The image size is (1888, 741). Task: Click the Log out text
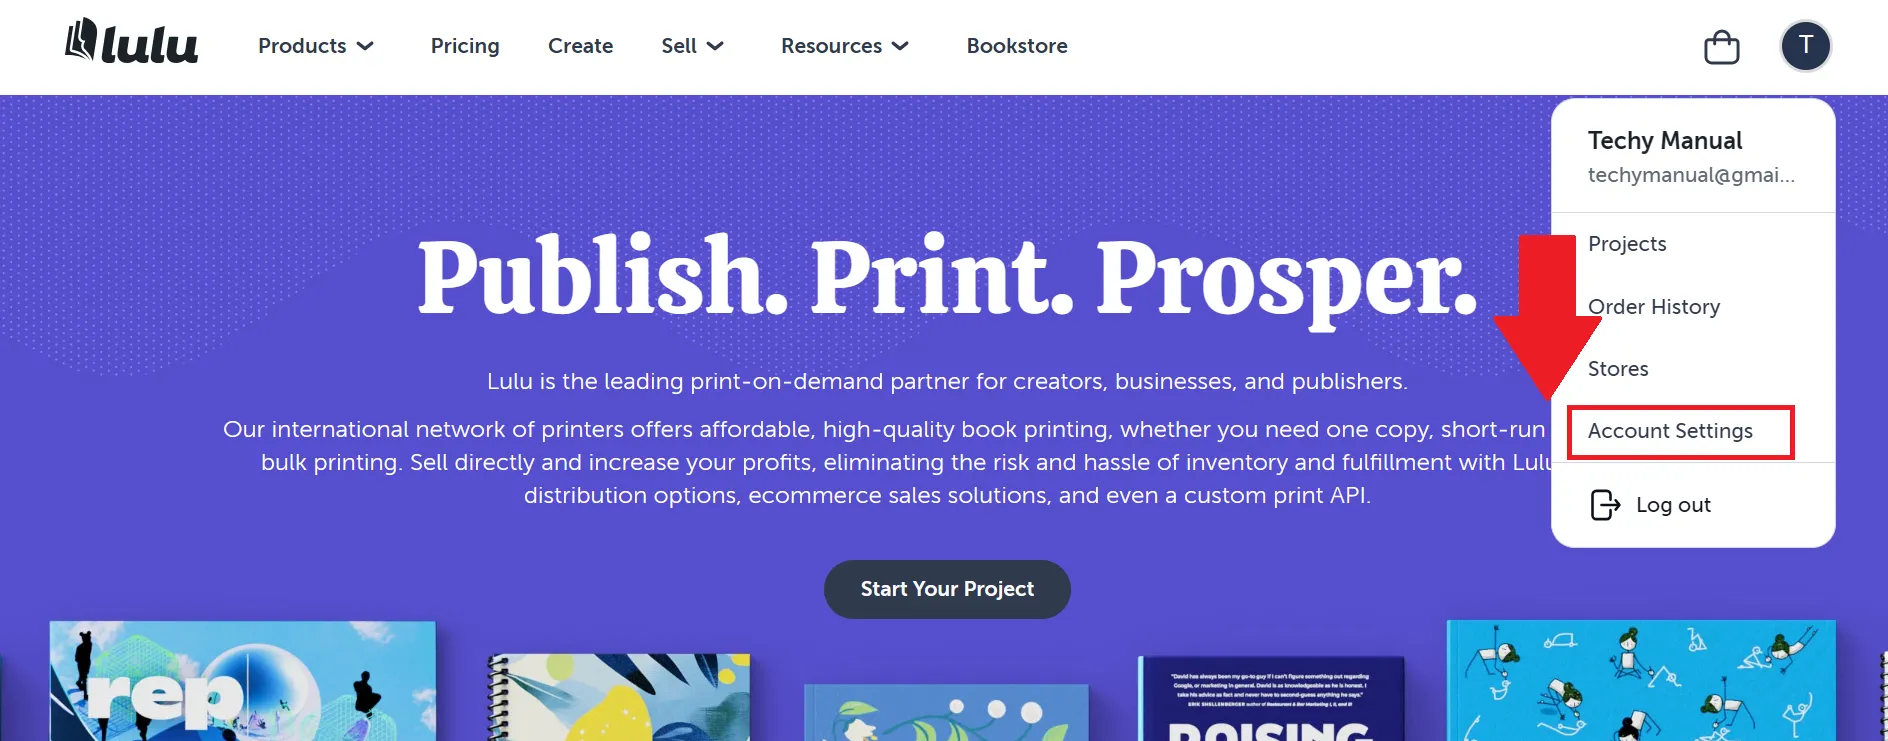click(1673, 505)
